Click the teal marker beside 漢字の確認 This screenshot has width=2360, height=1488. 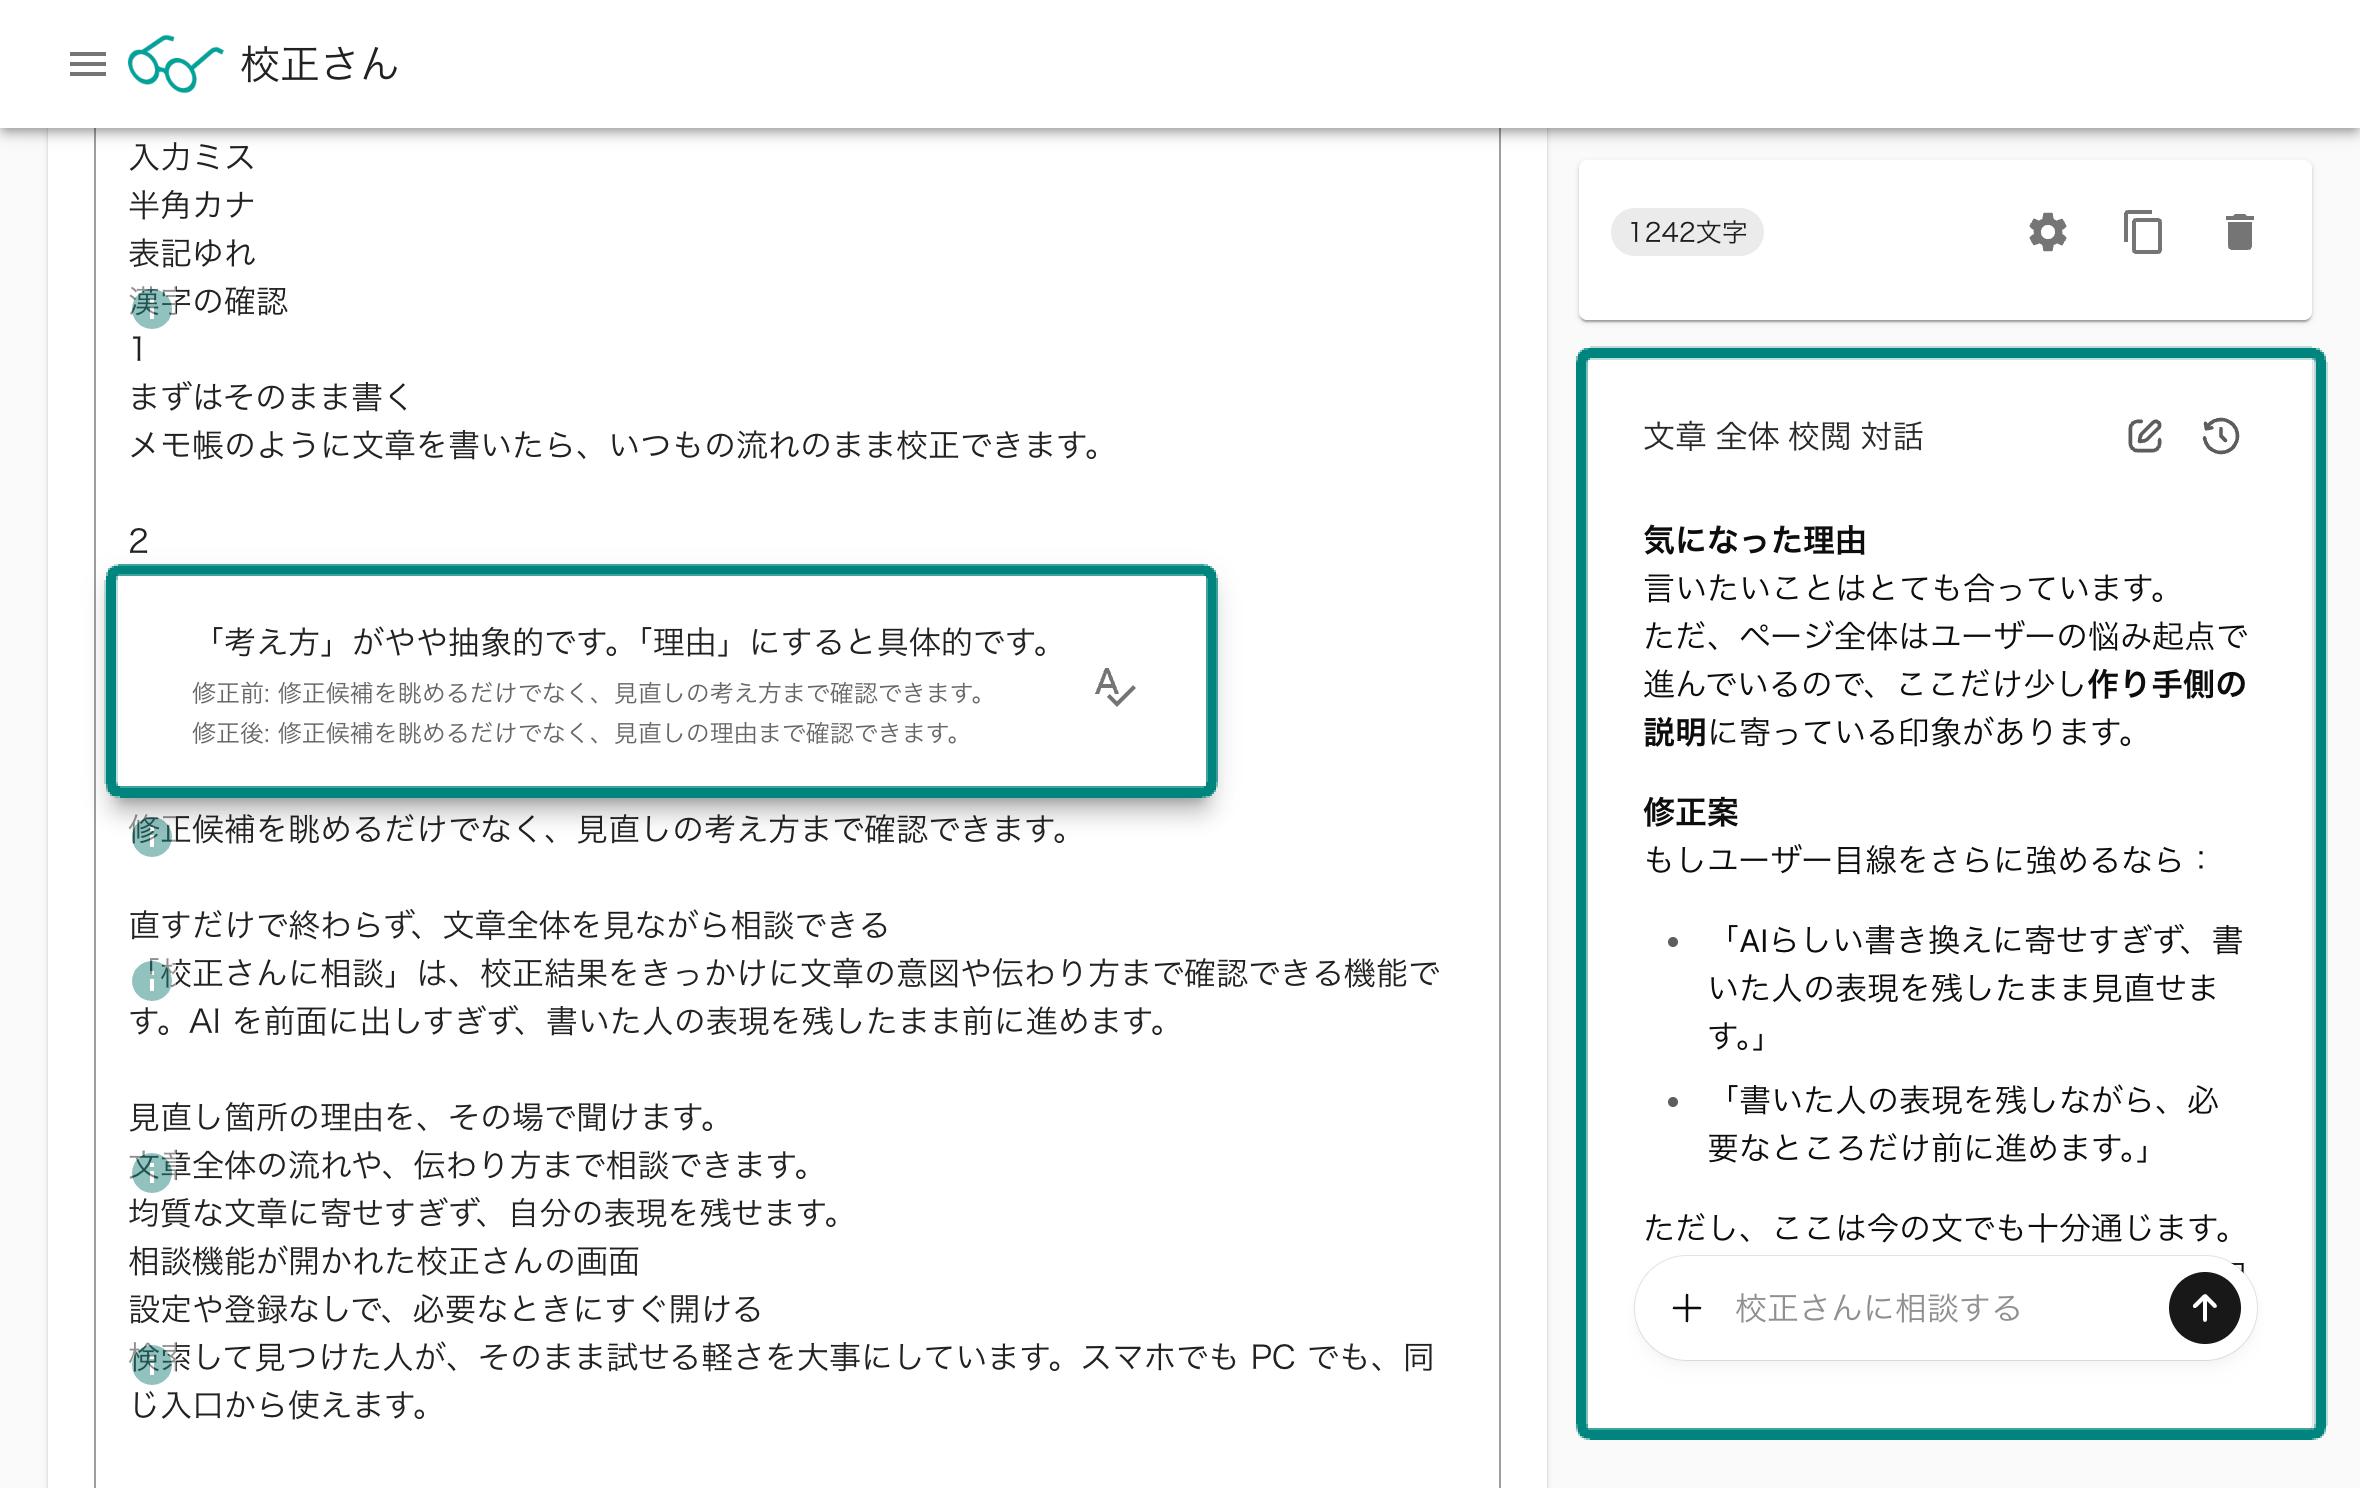coord(152,310)
